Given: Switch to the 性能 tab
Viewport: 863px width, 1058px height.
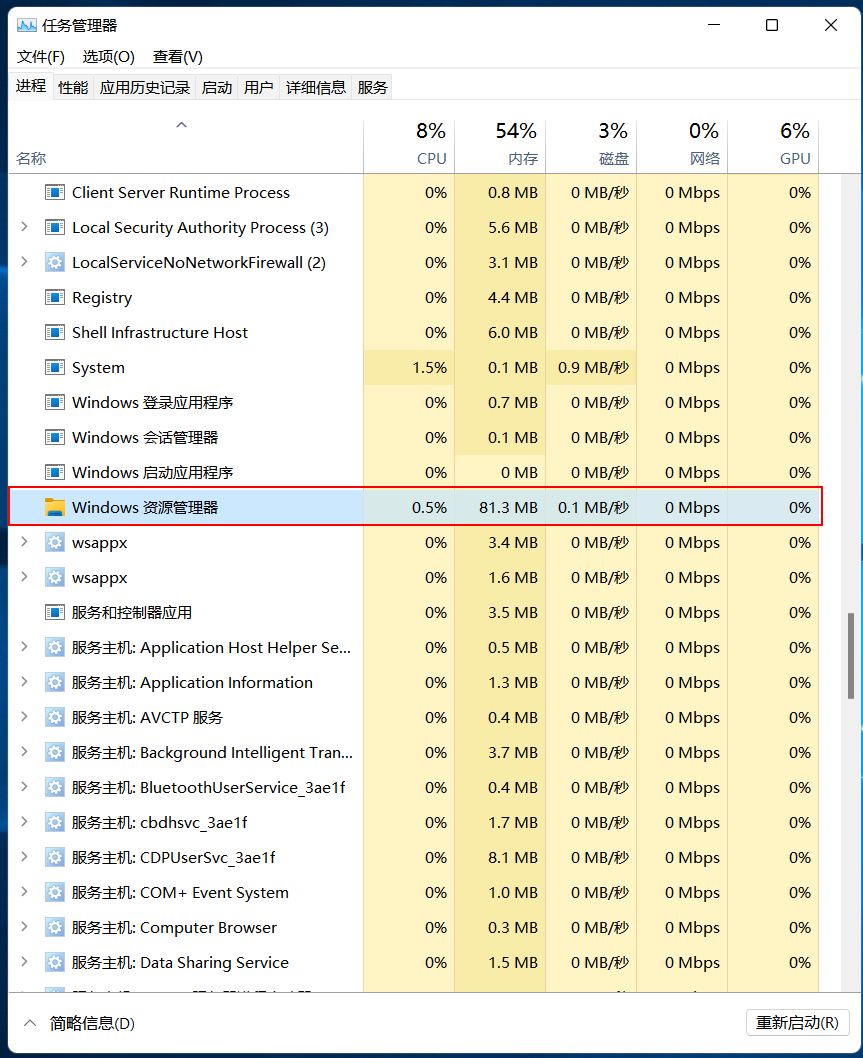Looking at the screenshot, I should point(72,87).
